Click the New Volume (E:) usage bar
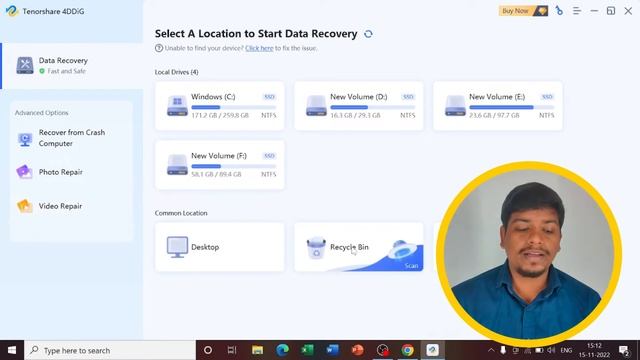 (x=511, y=107)
